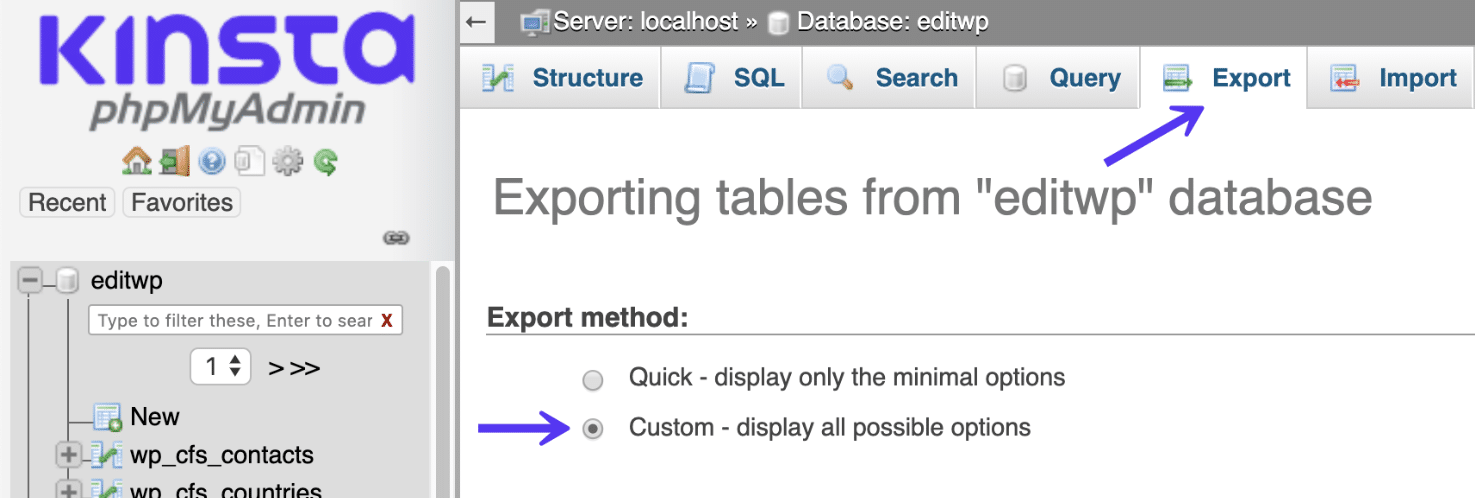Clear the table filter with red X
This screenshot has width=1475, height=498.
386,321
